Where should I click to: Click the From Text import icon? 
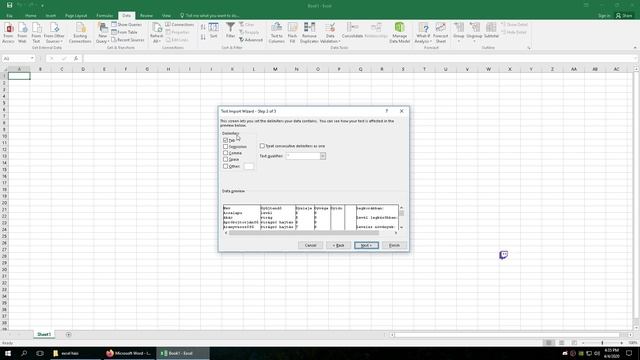[36, 33]
